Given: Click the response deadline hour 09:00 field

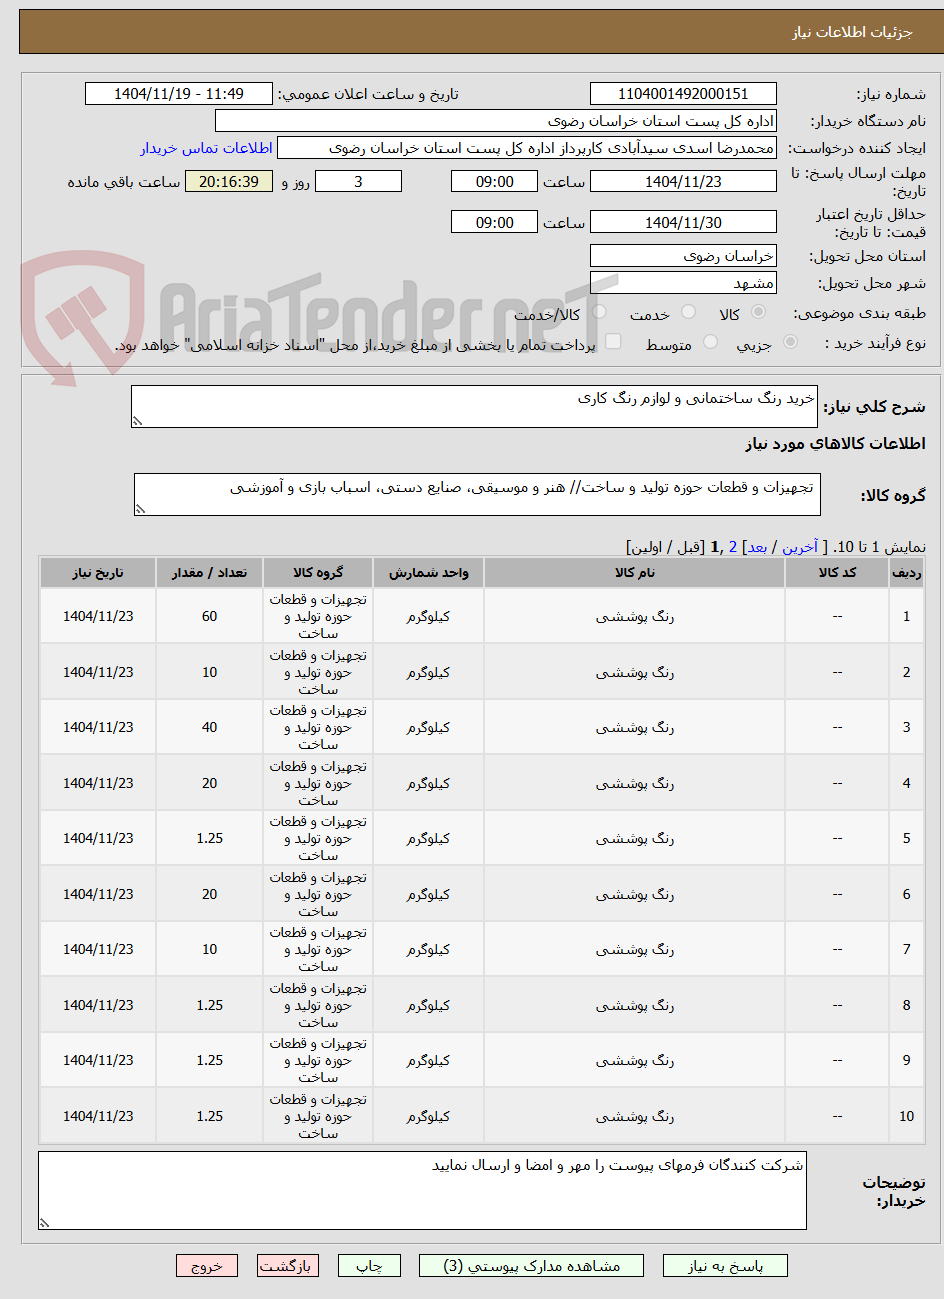Looking at the screenshot, I should tap(494, 182).
